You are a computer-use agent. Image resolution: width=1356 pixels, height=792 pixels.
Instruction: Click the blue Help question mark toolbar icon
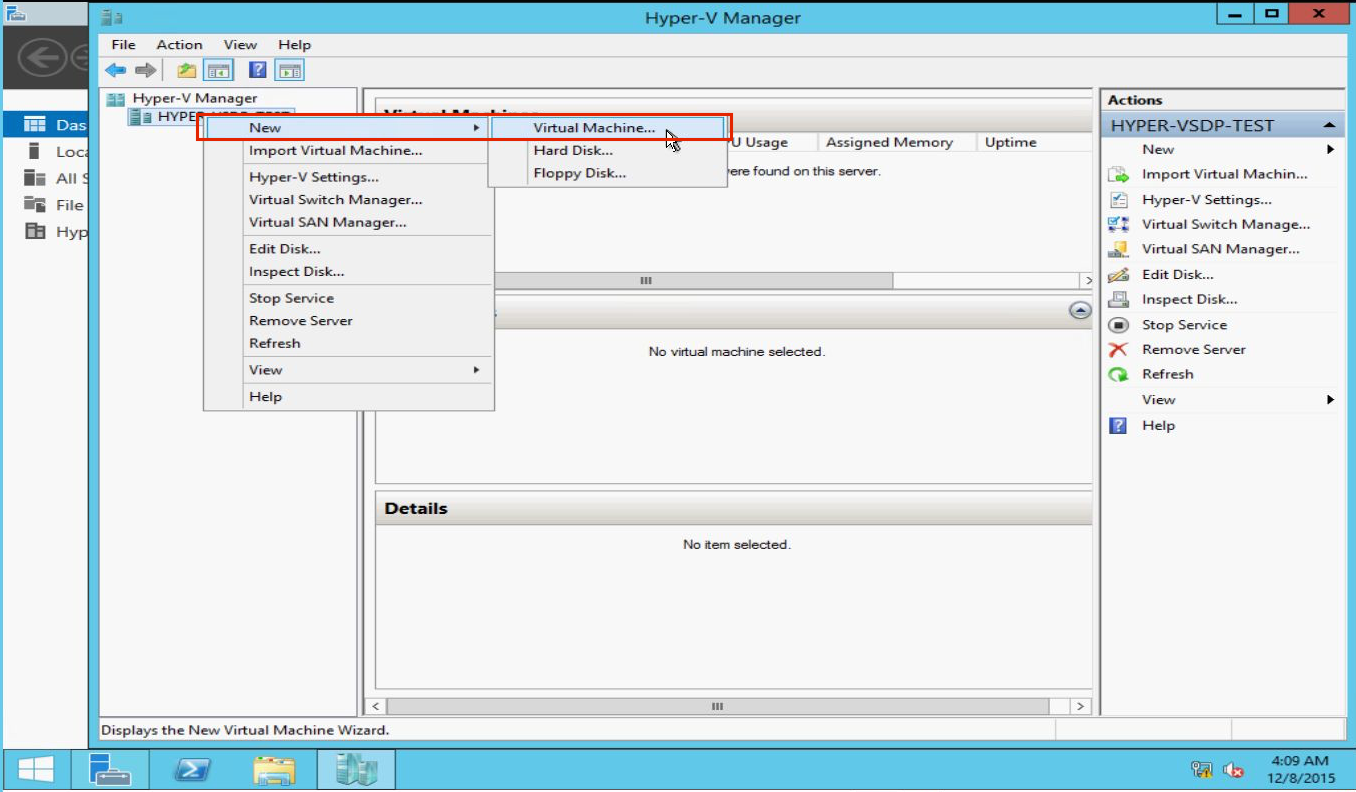(x=258, y=70)
